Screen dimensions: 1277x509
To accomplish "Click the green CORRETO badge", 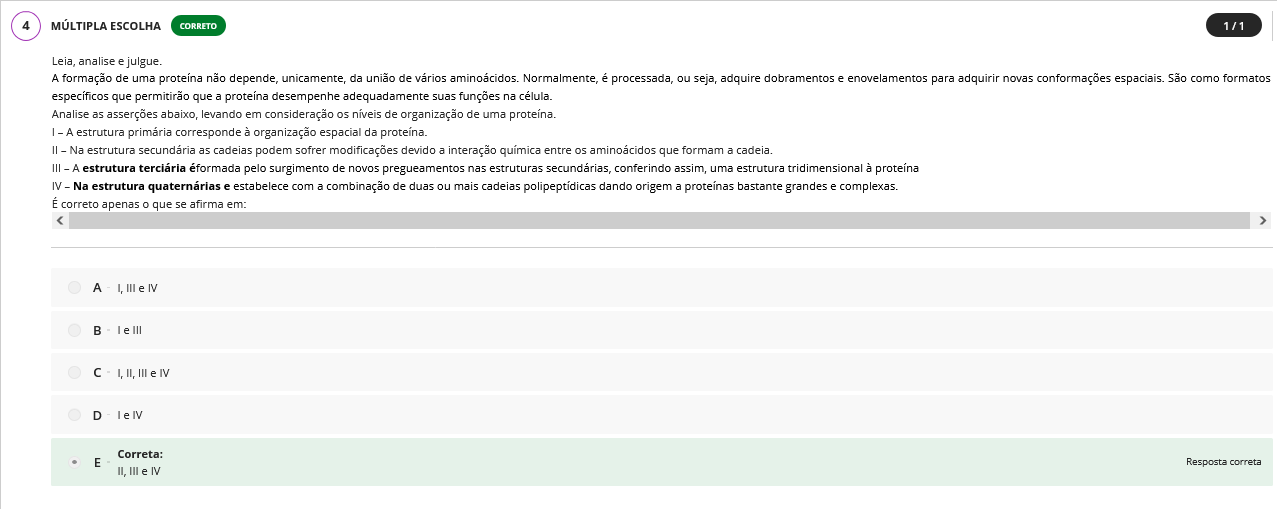I will pyautogui.click(x=198, y=26).
